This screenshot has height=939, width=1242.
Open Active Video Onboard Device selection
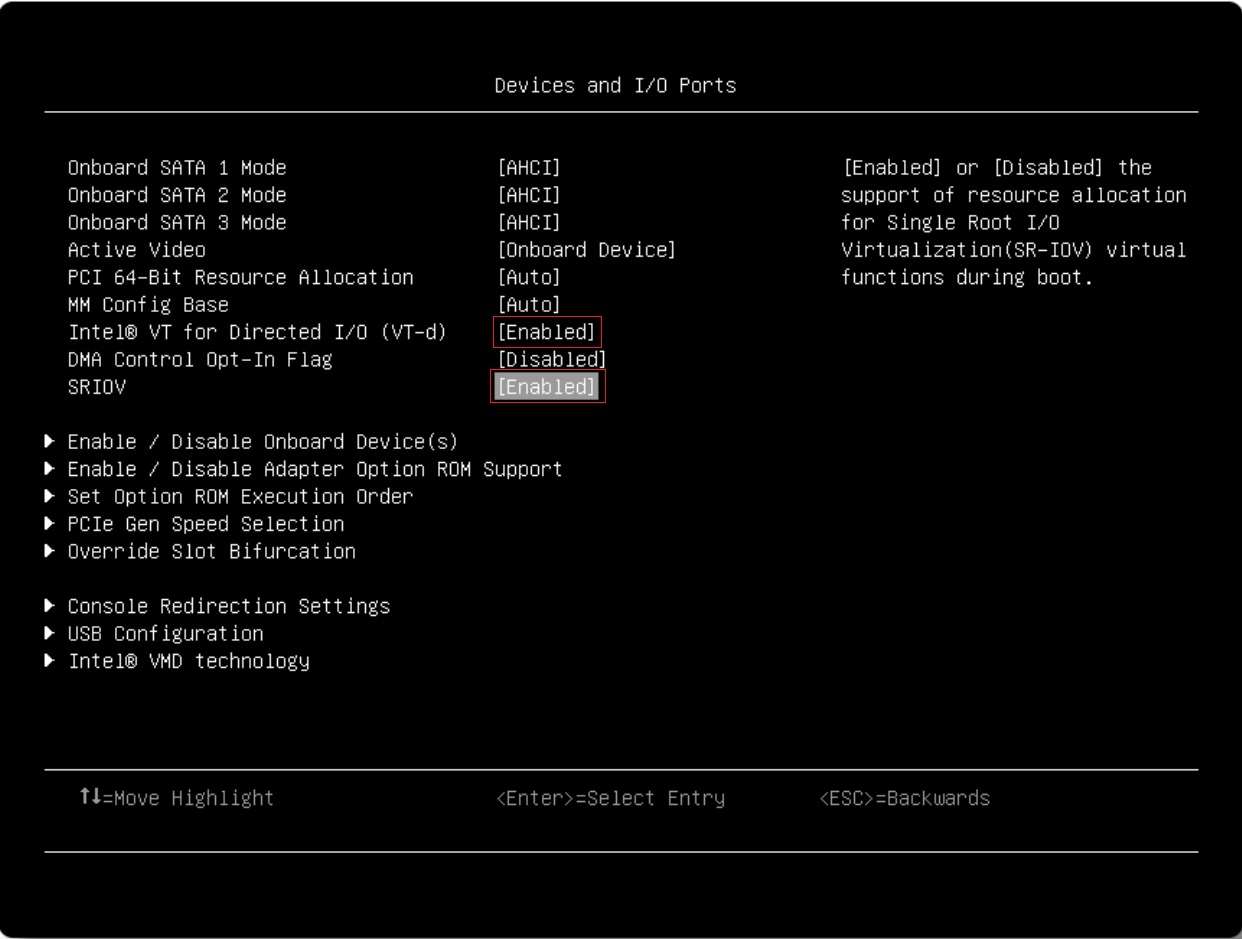tap(586, 249)
